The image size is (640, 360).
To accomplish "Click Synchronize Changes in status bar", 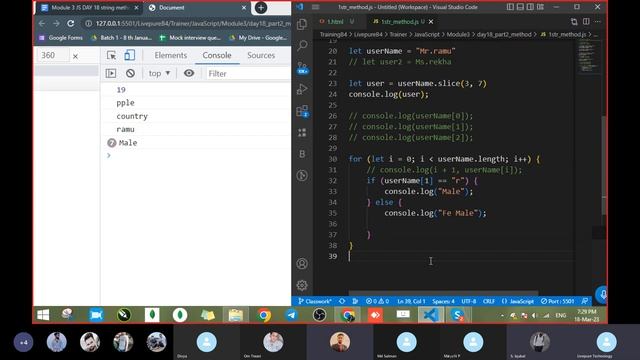I will click(342, 301).
